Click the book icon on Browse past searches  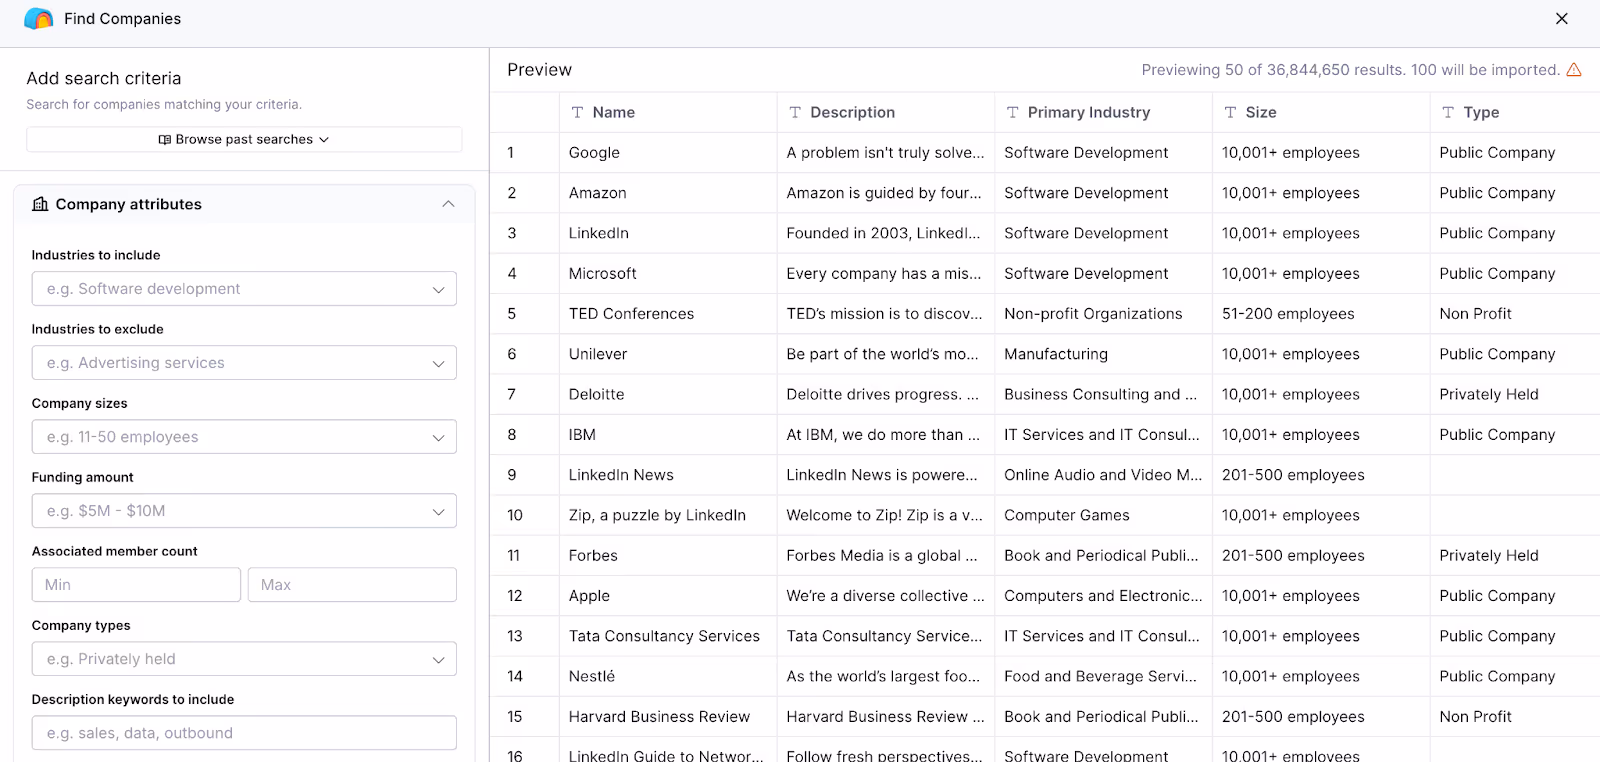point(165,140)
